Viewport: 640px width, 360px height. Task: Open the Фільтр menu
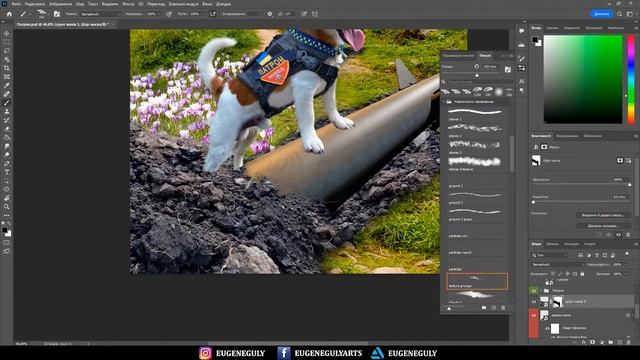click(128, 4)
